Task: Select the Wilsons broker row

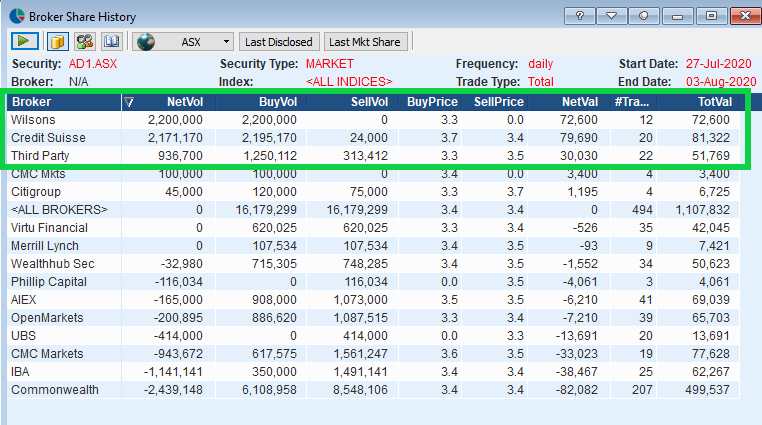Action: [x=373, y=119]
